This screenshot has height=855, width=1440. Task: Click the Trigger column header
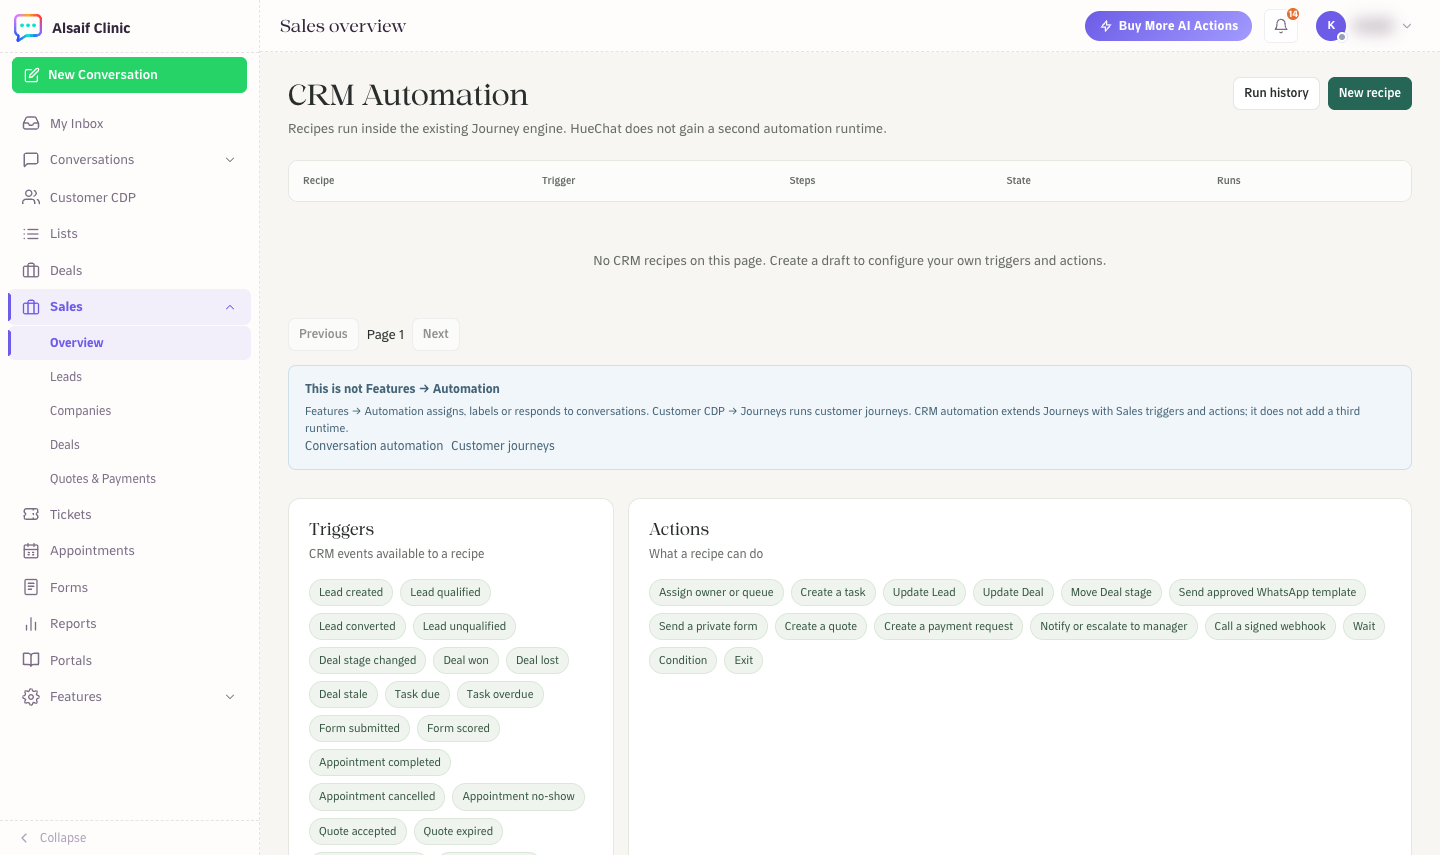pyautogui.click(x=559, y=181)
